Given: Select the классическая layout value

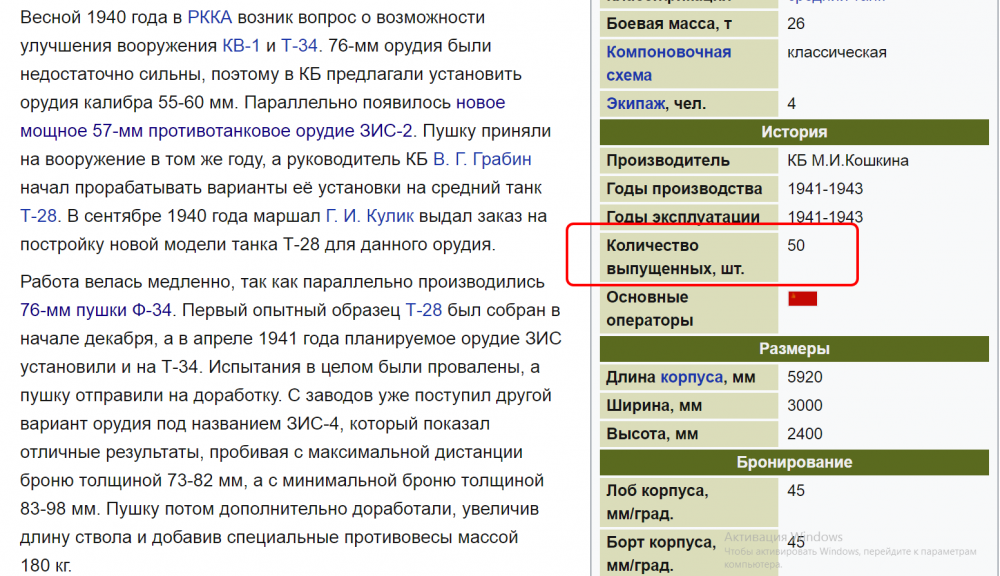Looking at the screenshot, I should [x=837, y=52].
